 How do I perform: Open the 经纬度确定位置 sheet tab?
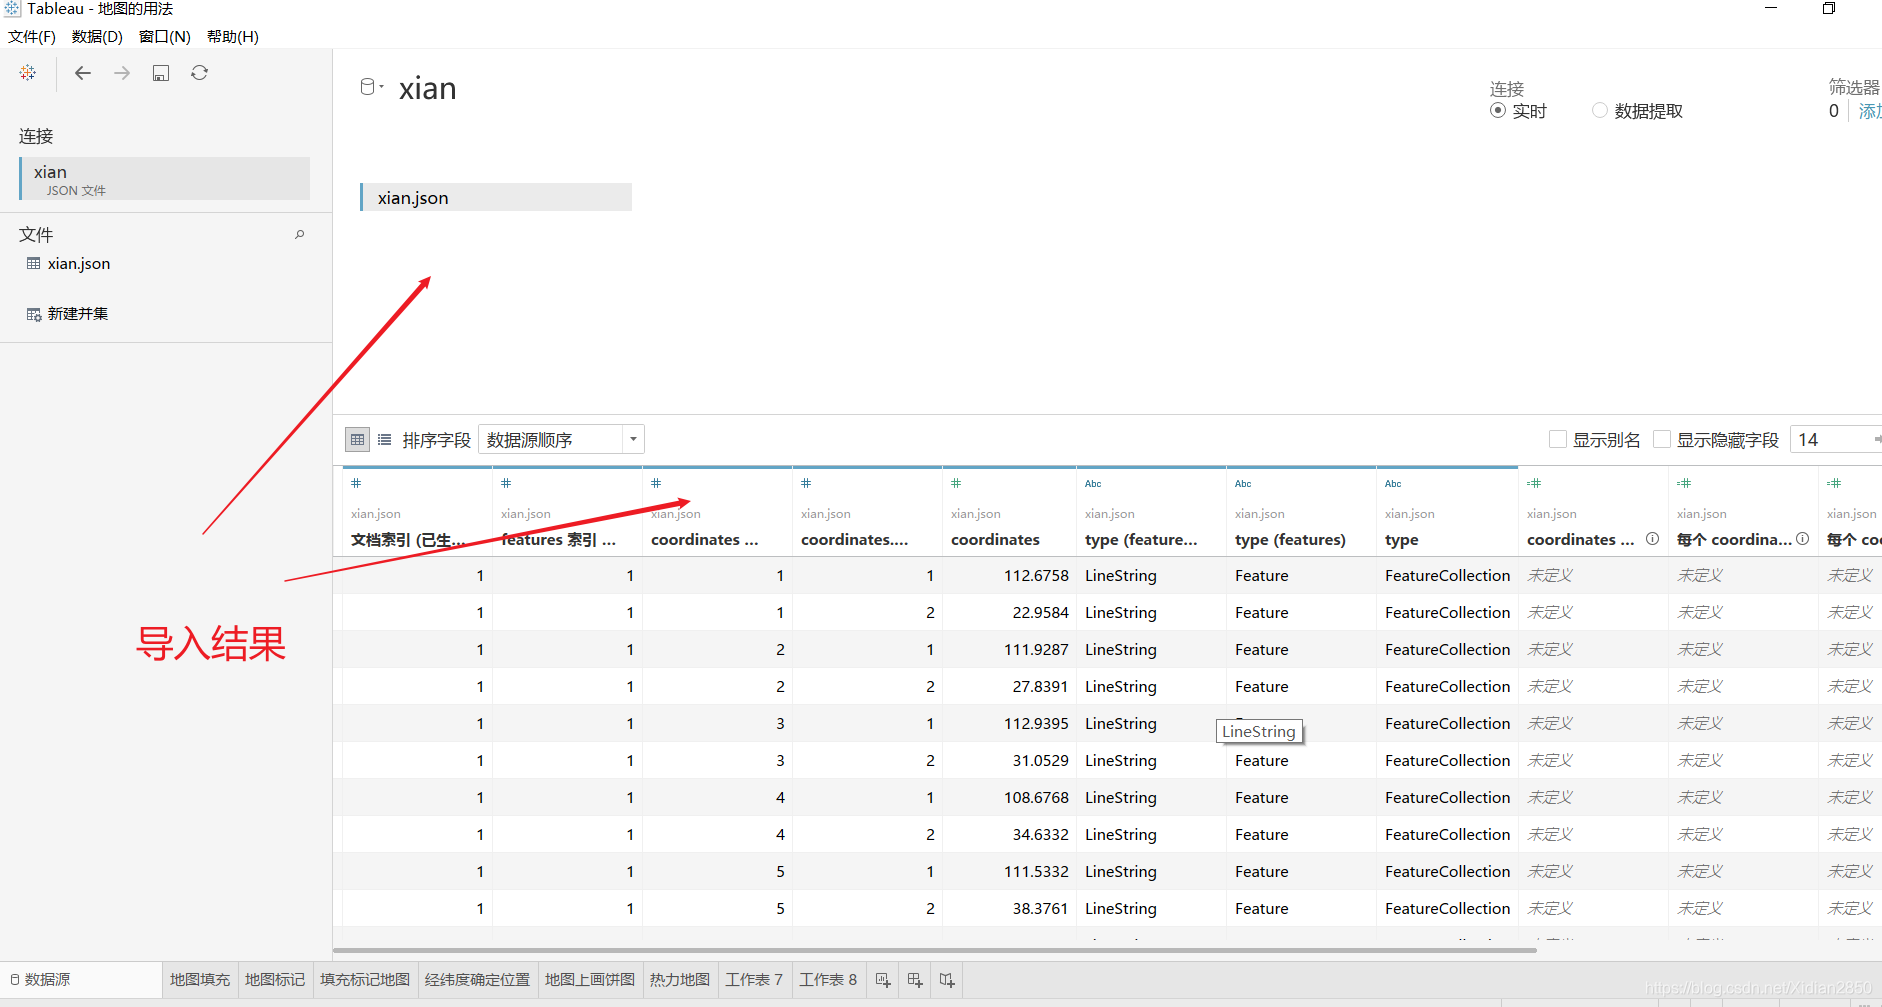click(477, 980)
